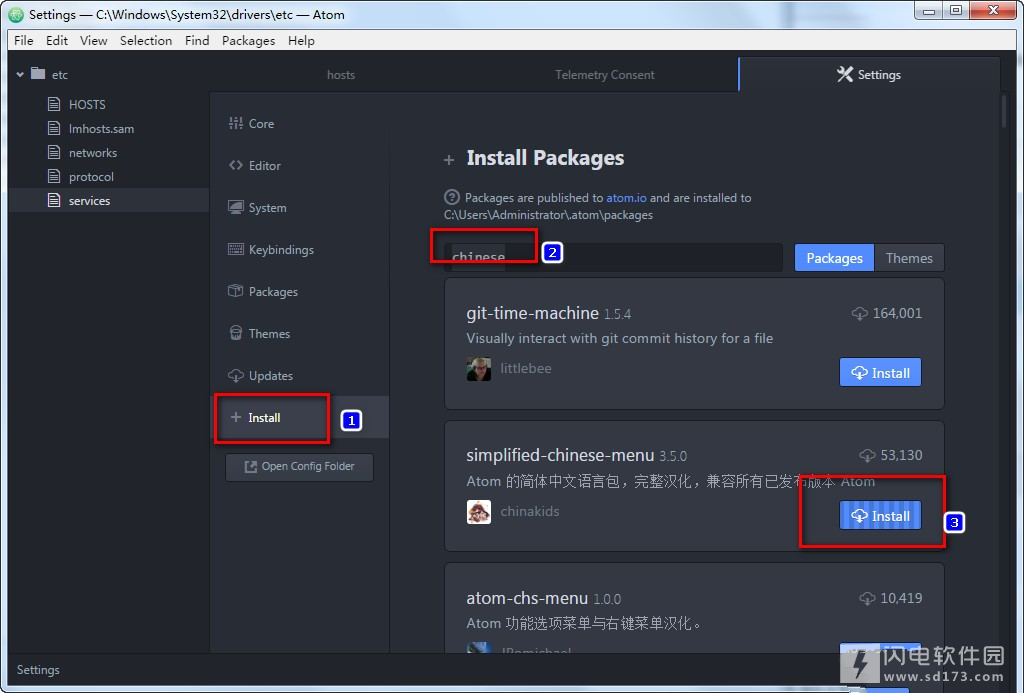
Task: Click the Settings tools icon in tab
Action: [x=844, y=74]
